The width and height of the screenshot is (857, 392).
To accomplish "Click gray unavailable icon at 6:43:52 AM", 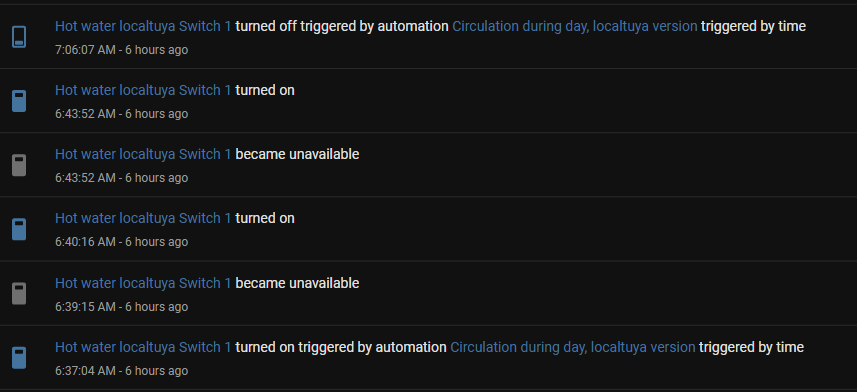I will [x=19, y=165].
